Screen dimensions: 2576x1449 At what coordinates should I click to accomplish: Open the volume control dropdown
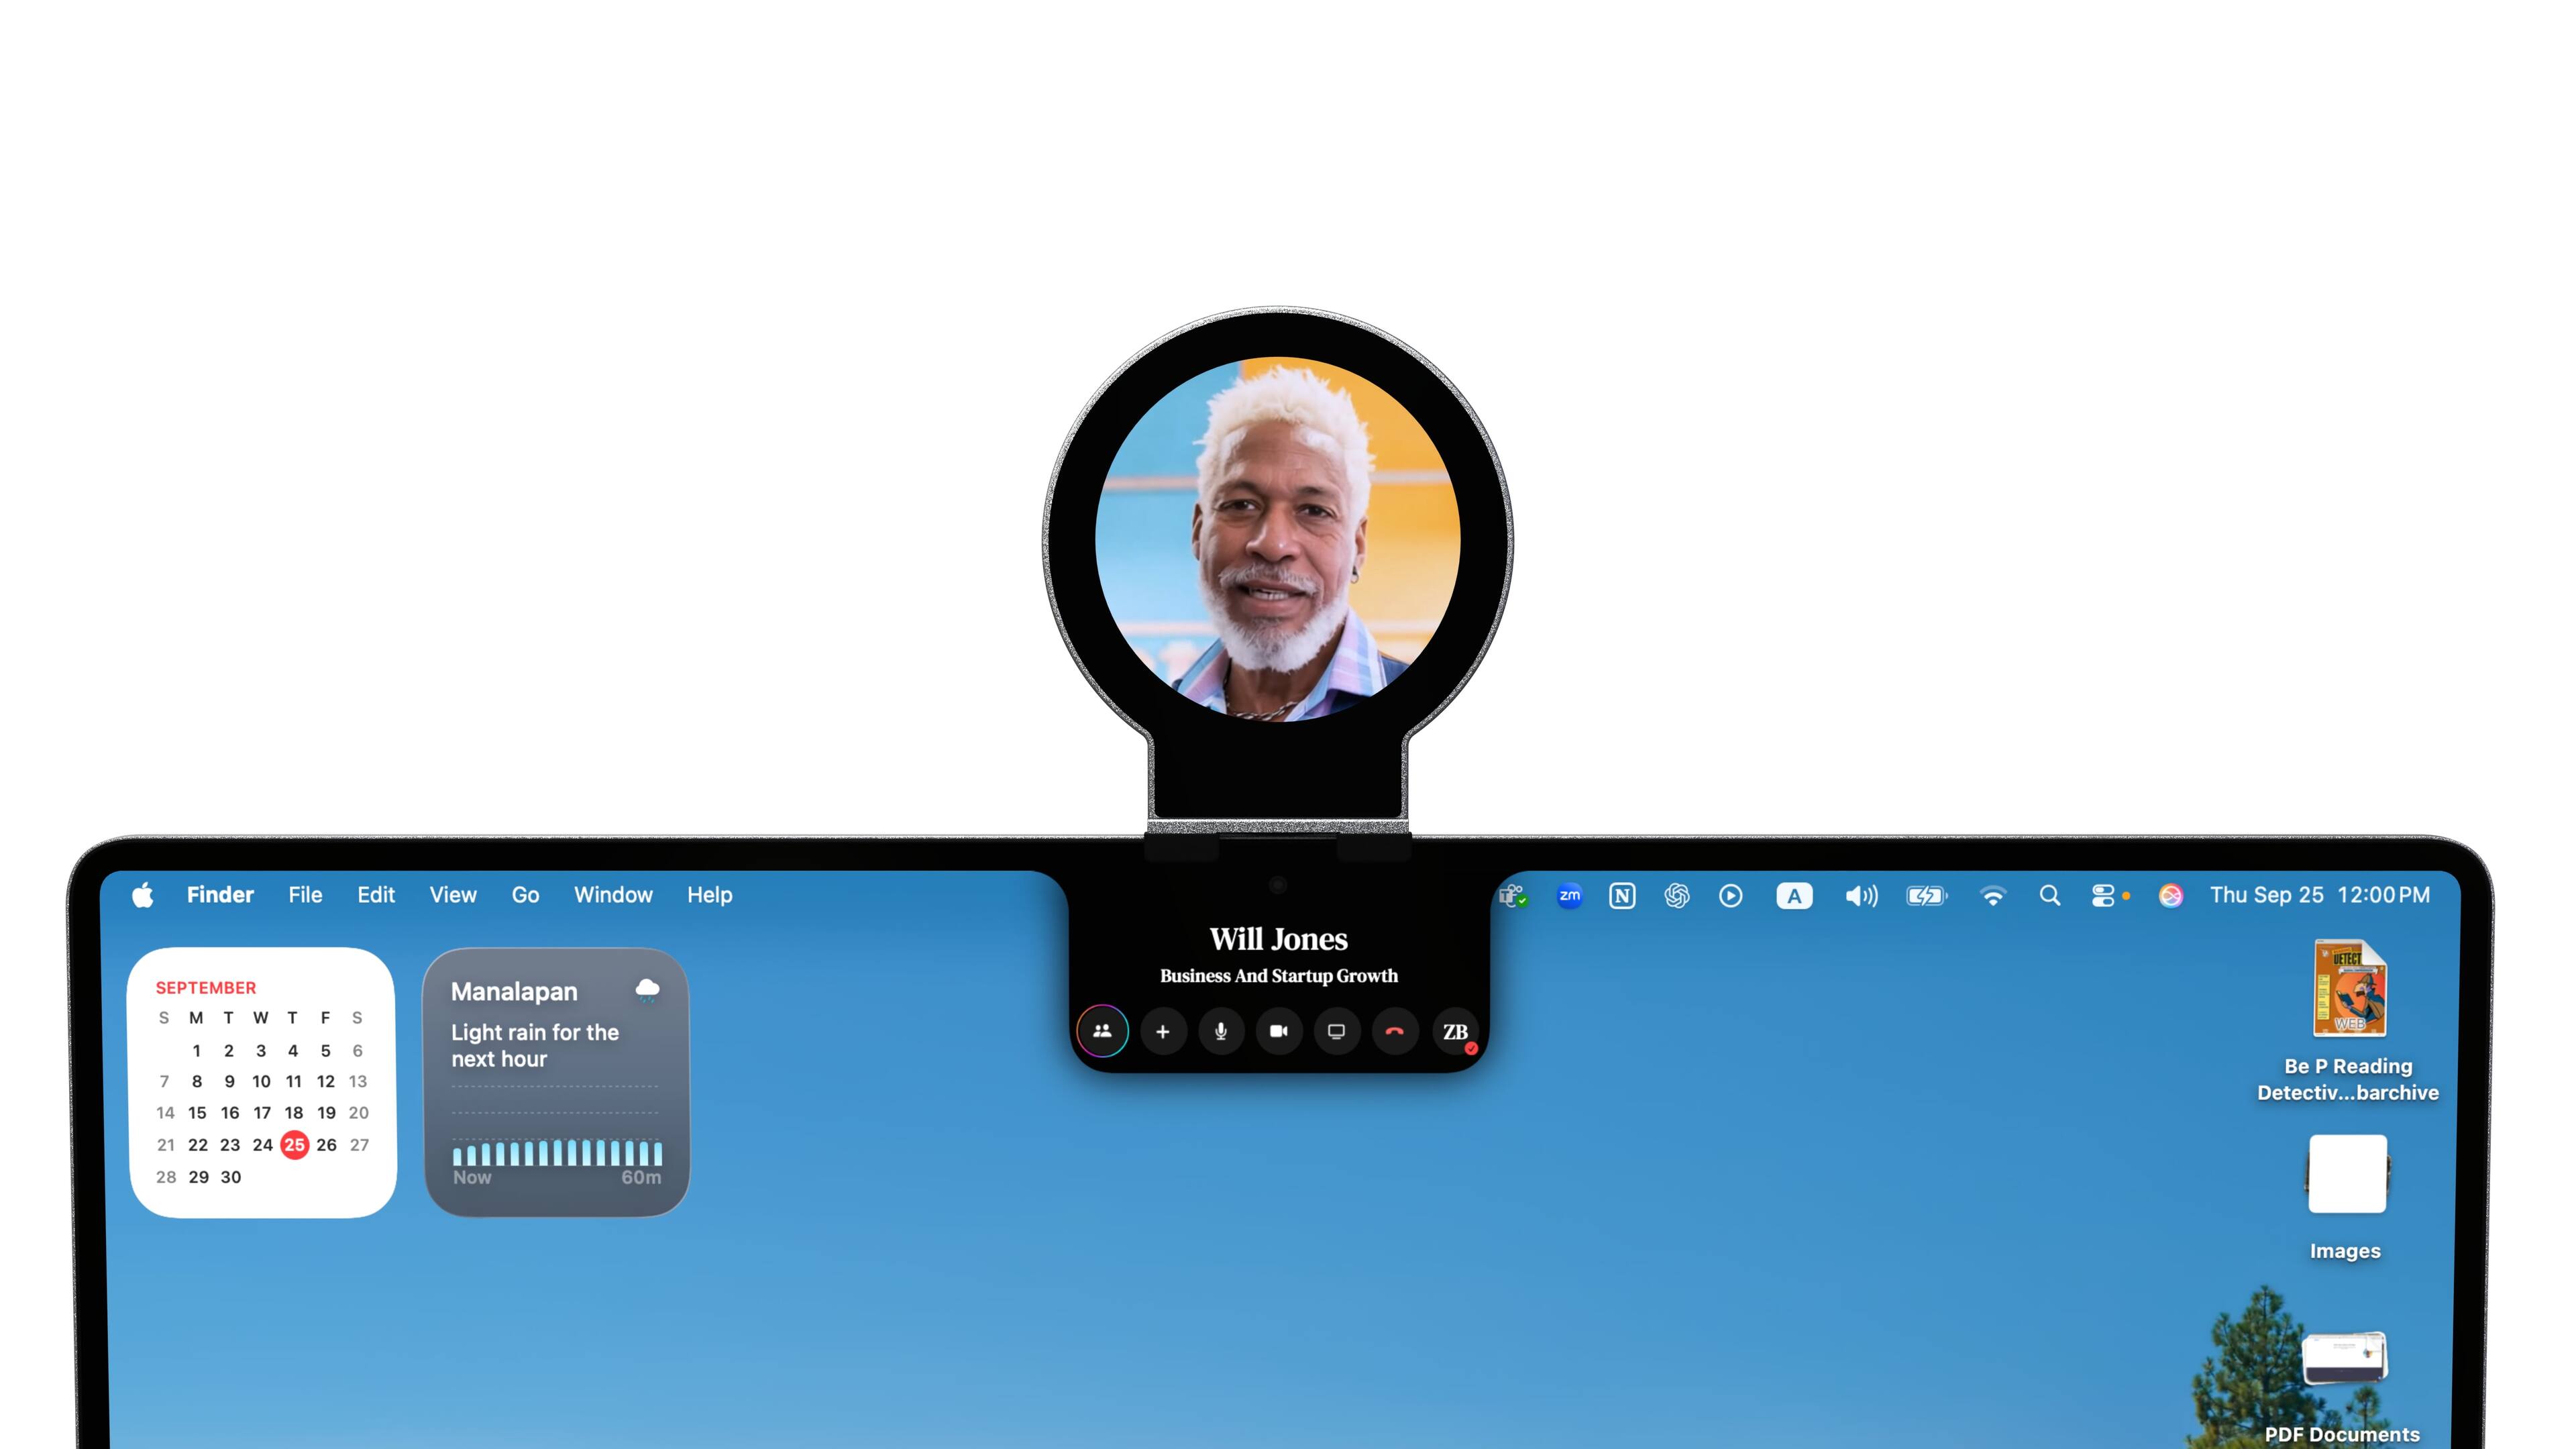1860,895
